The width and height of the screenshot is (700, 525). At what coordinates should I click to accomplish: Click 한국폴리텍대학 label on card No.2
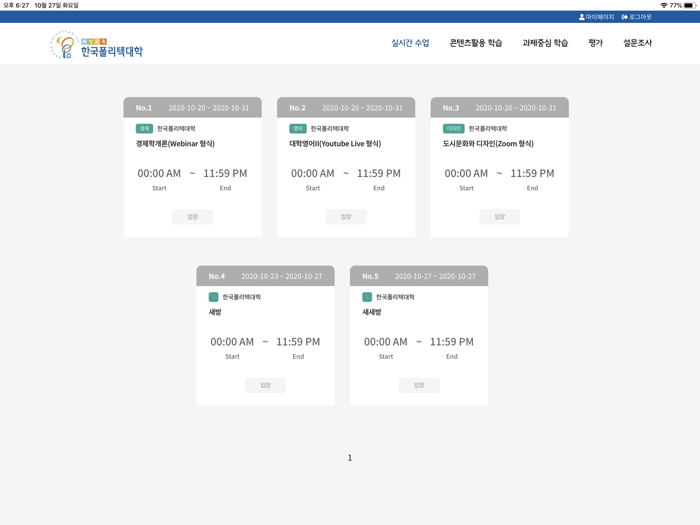click(330, 129)
